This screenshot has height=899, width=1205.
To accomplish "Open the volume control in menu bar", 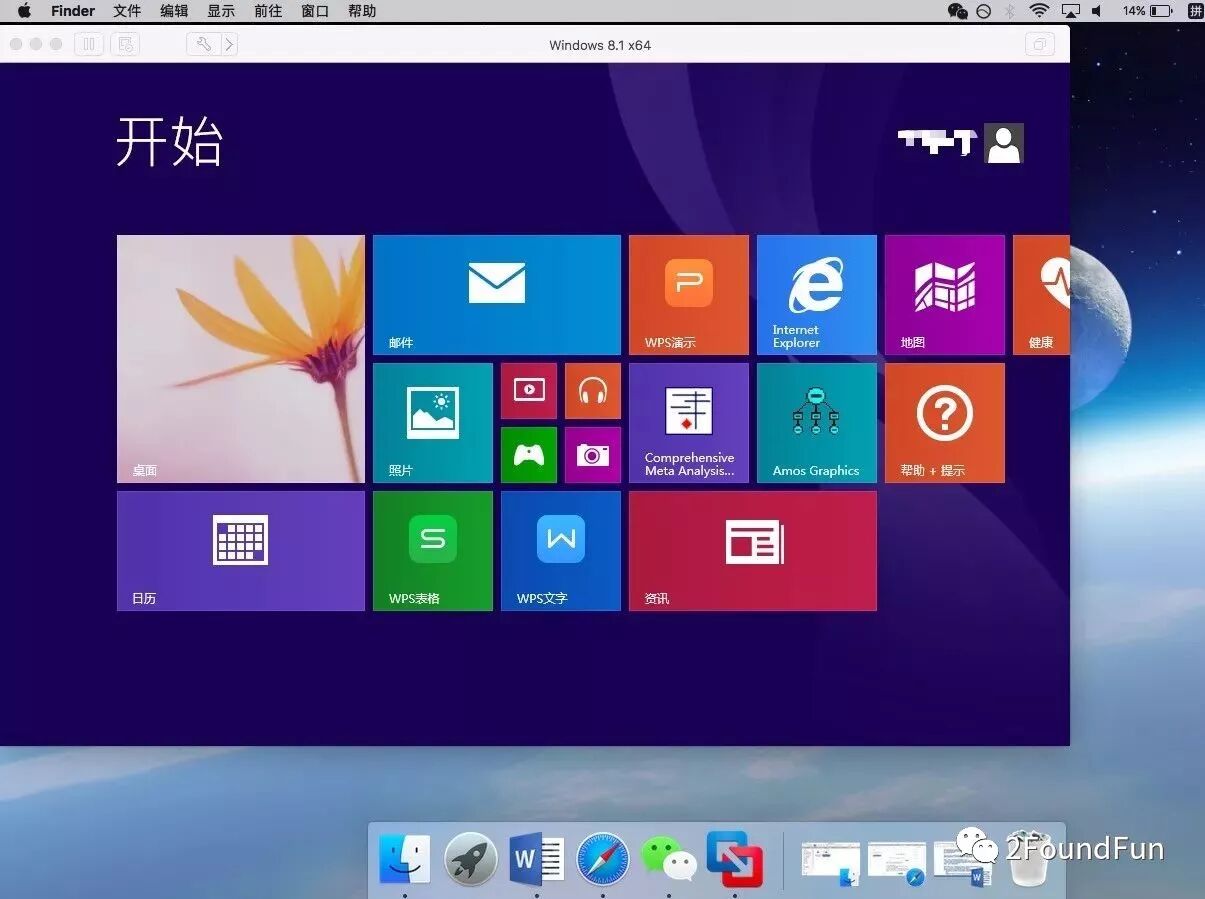I will coord(1097,11).
